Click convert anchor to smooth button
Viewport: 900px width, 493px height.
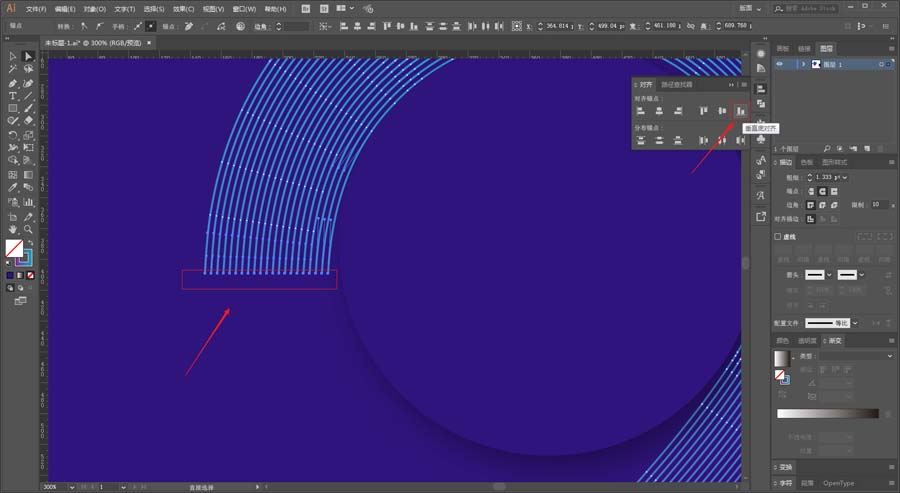(99, 26)
